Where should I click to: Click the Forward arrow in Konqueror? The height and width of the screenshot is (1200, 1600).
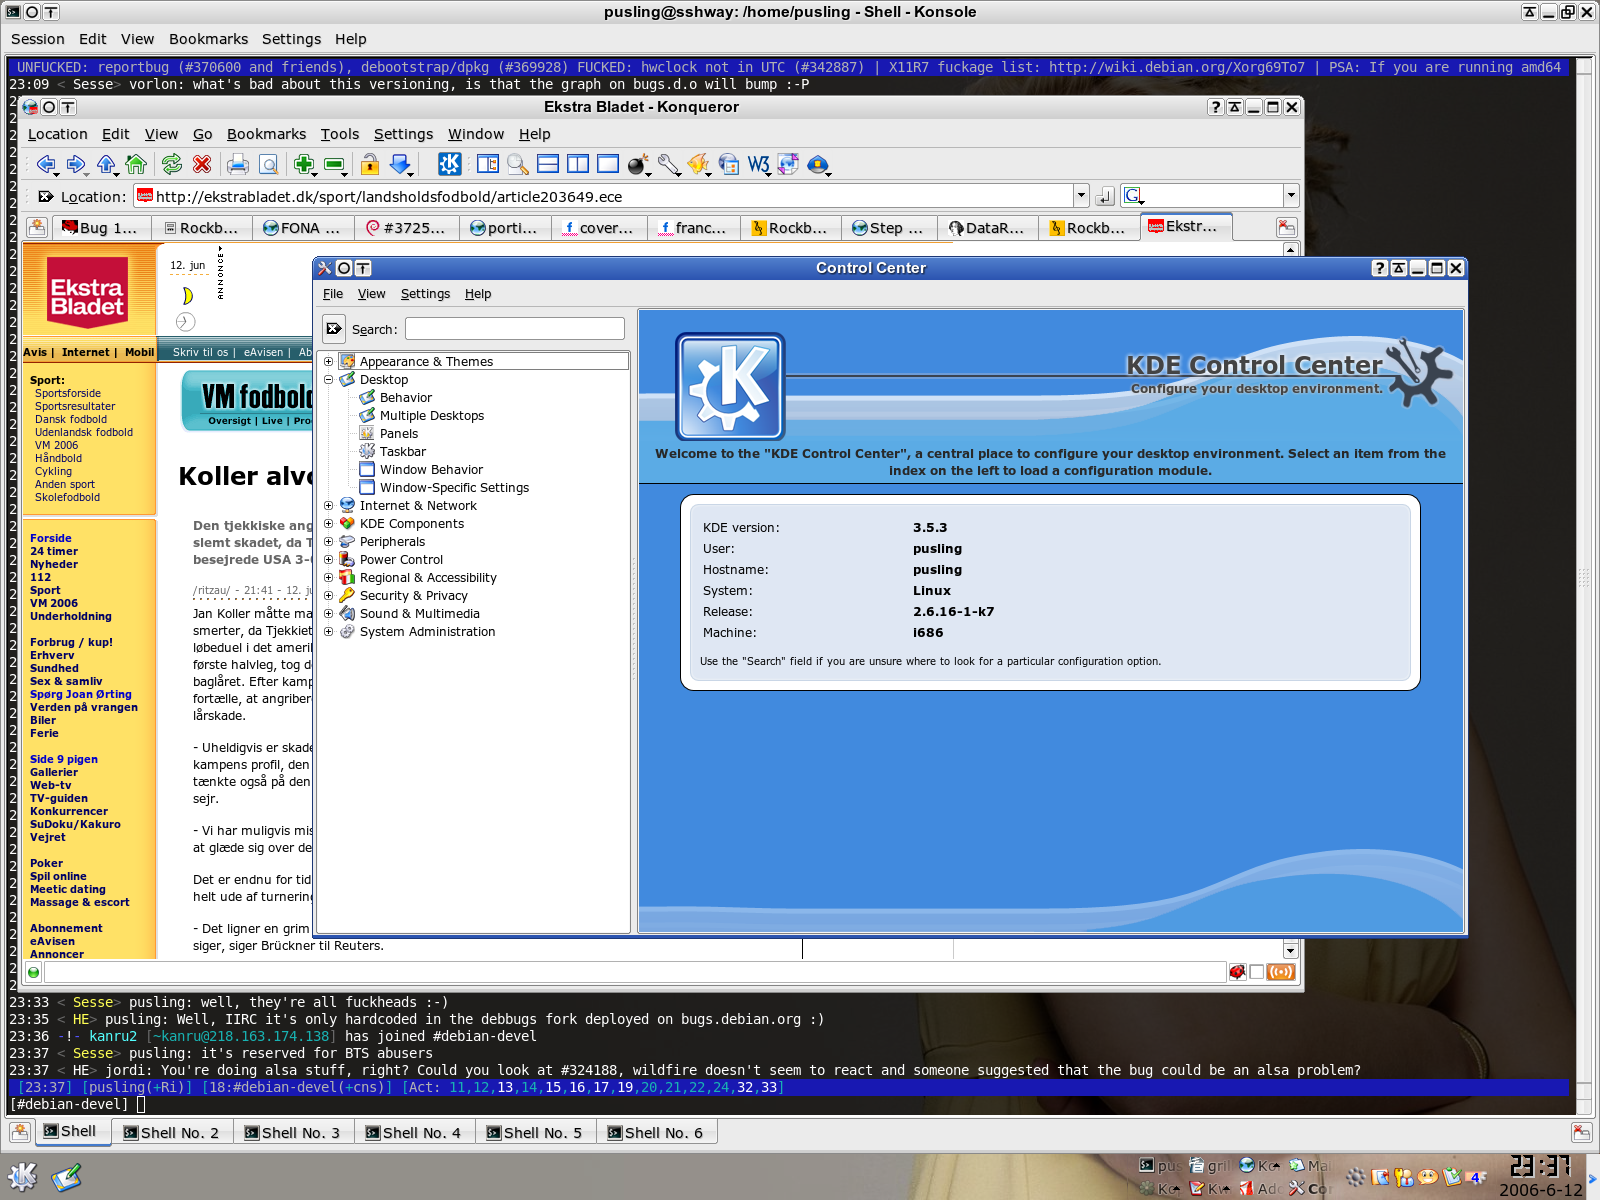(76, 164)
